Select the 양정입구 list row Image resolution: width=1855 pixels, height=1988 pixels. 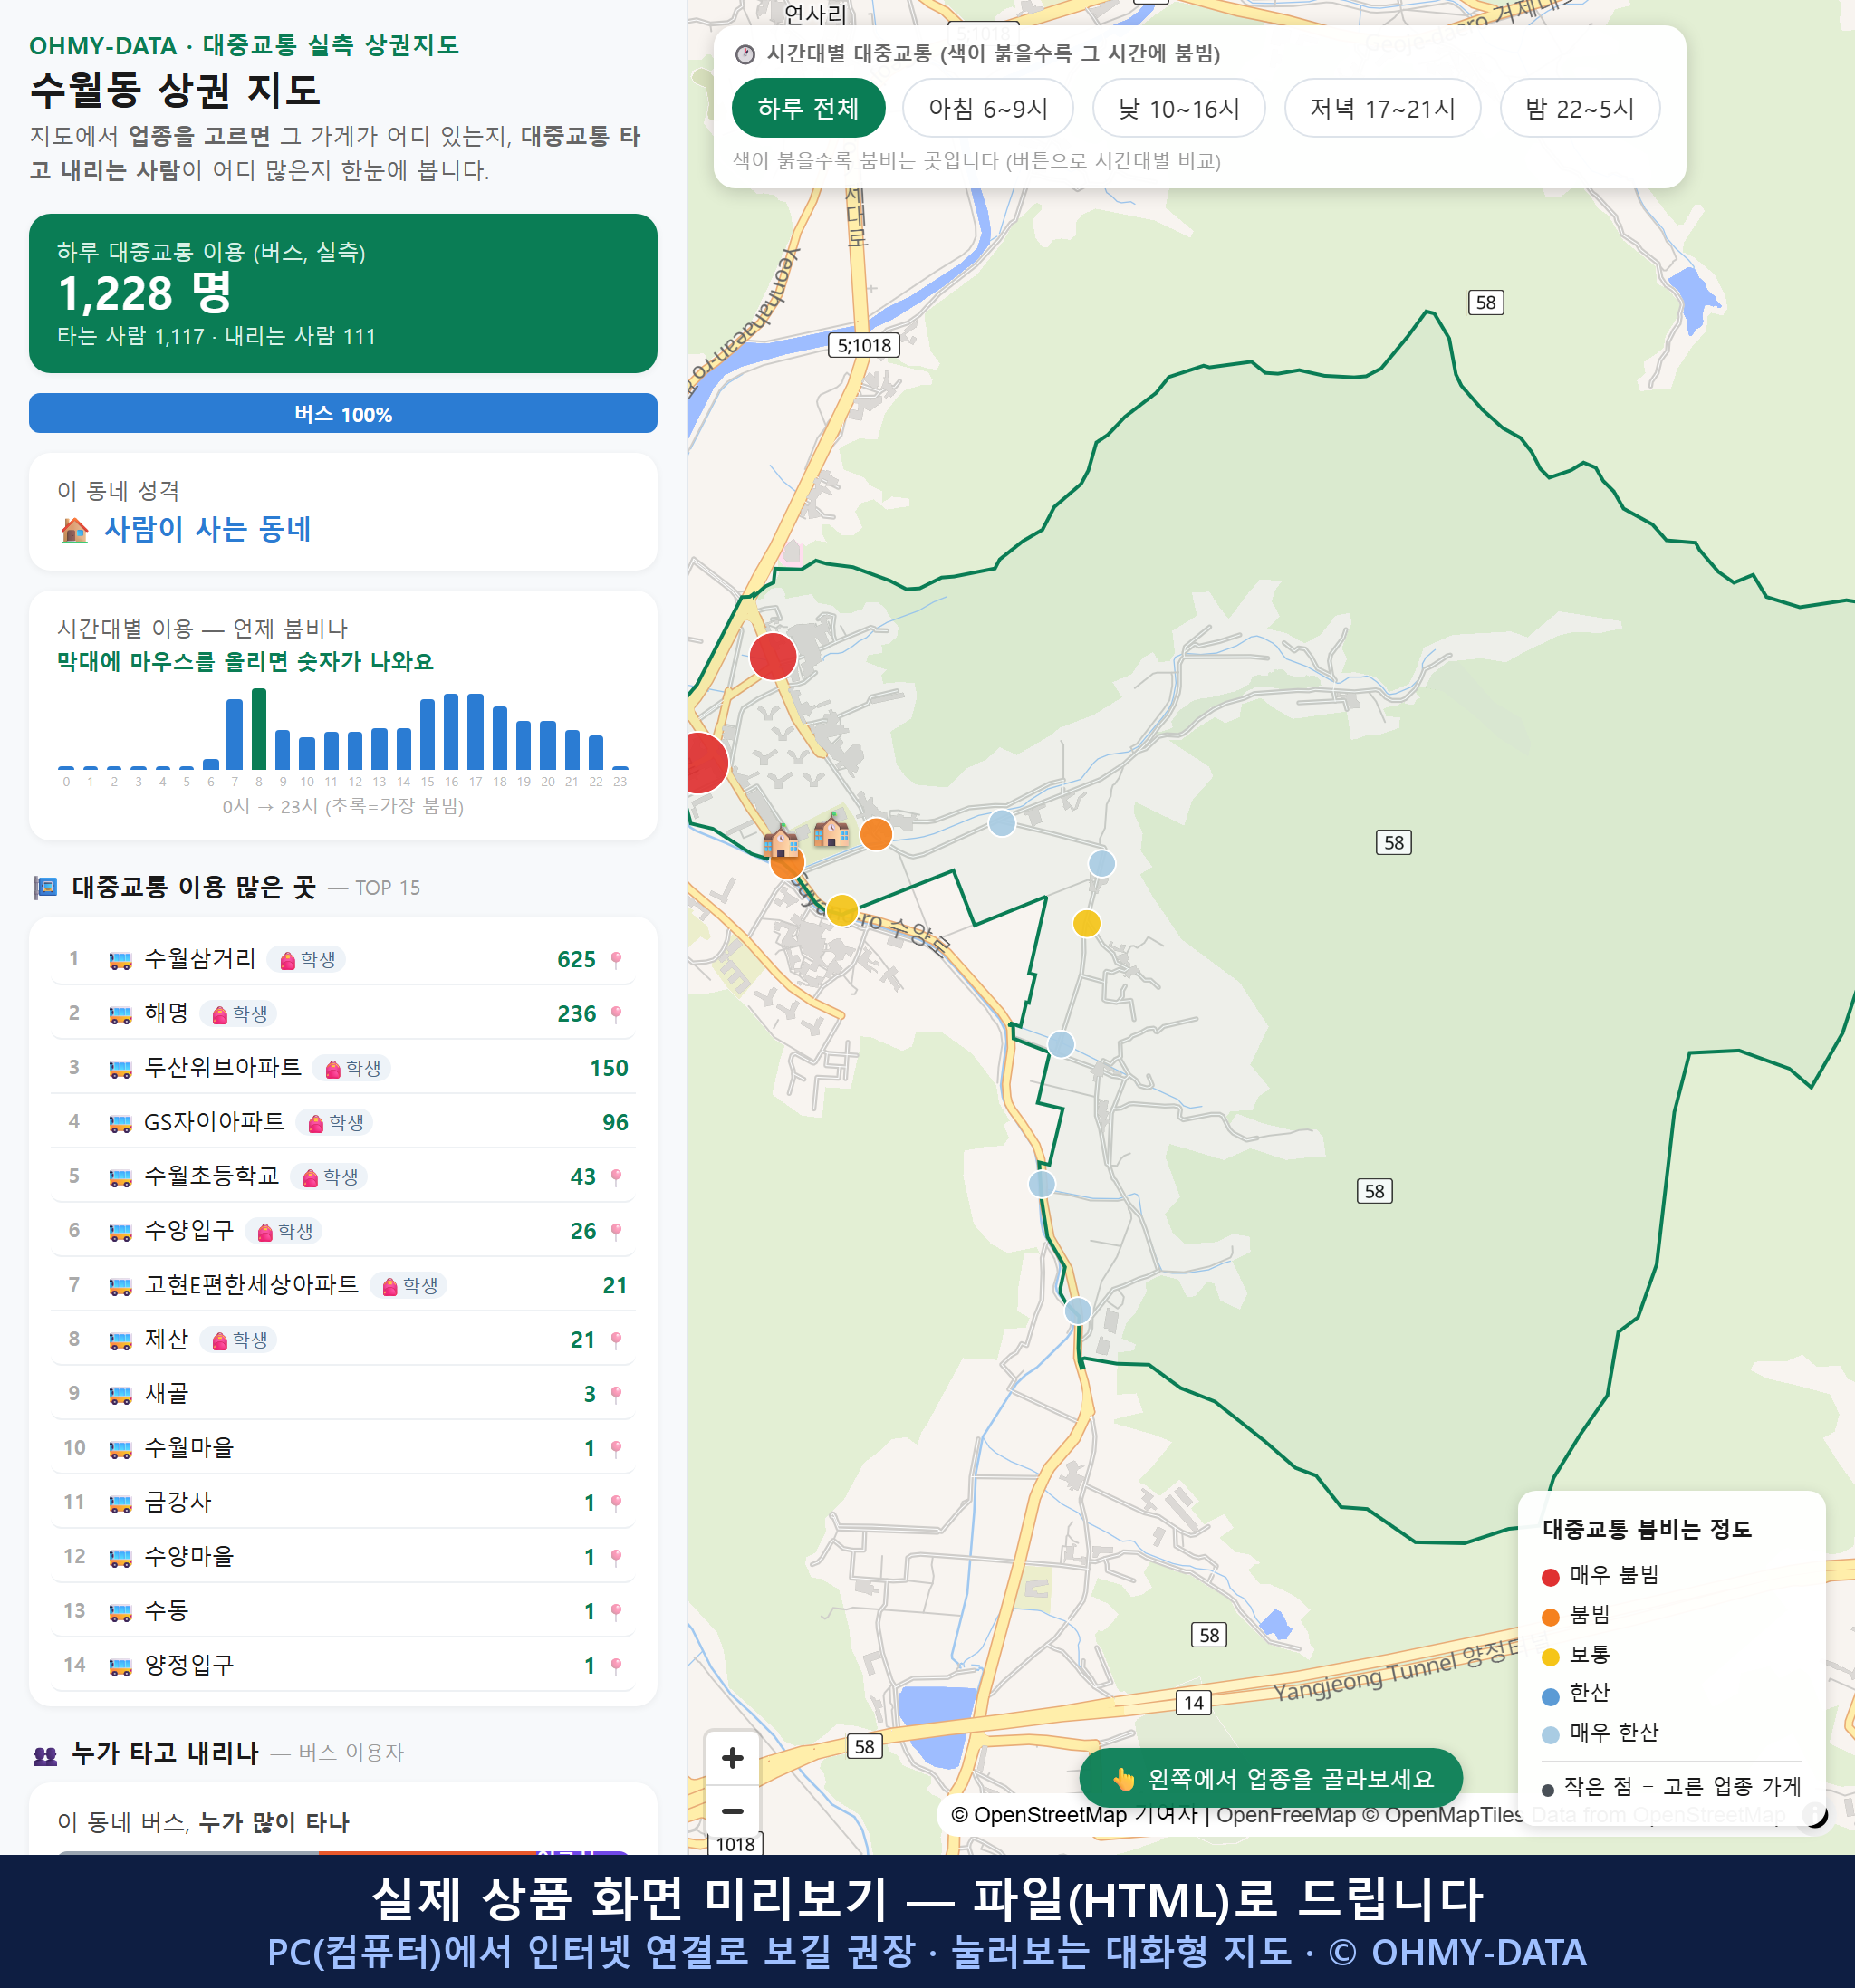click(343, 1665)
